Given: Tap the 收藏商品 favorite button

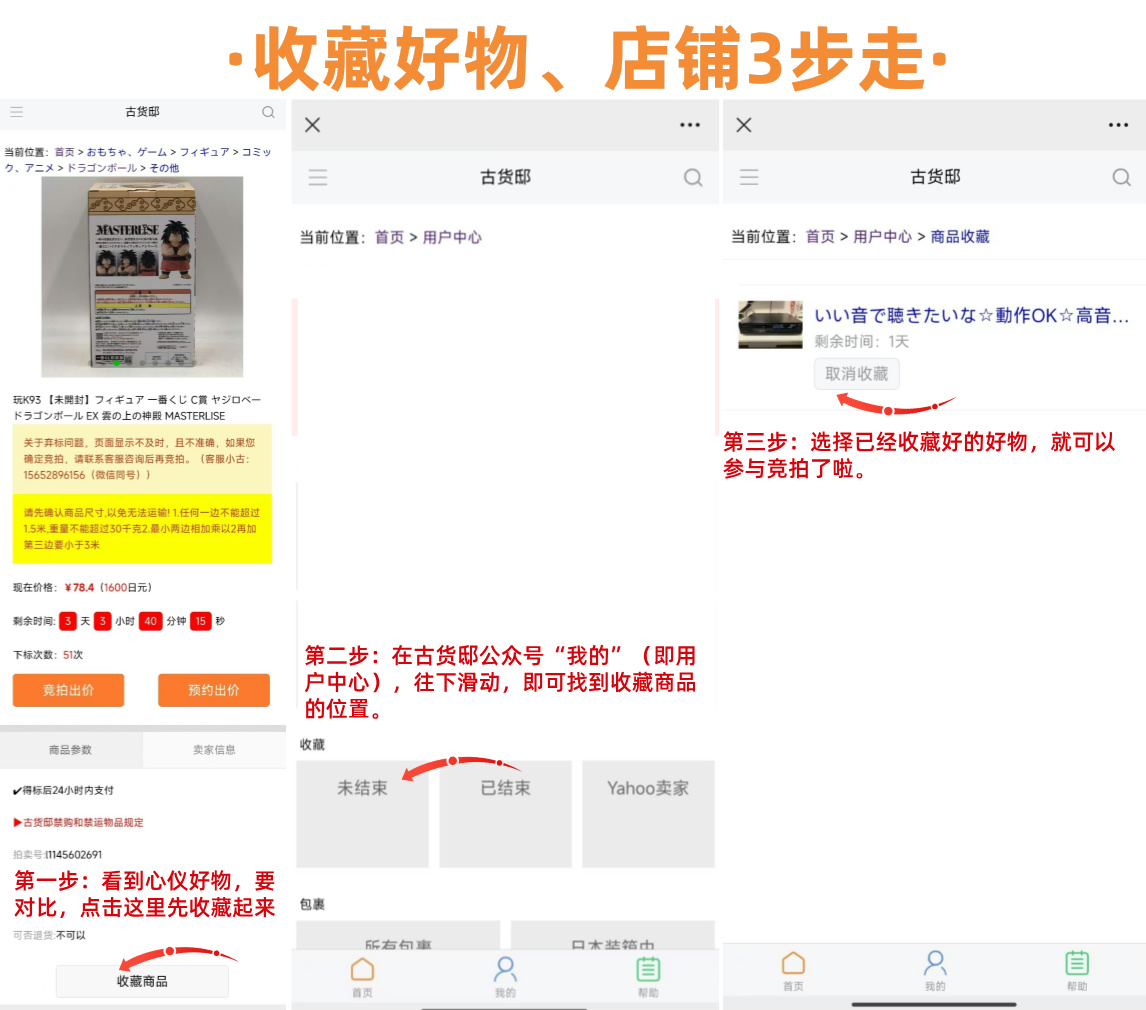Looking at the screenshot, I should (x=141, y=981).
